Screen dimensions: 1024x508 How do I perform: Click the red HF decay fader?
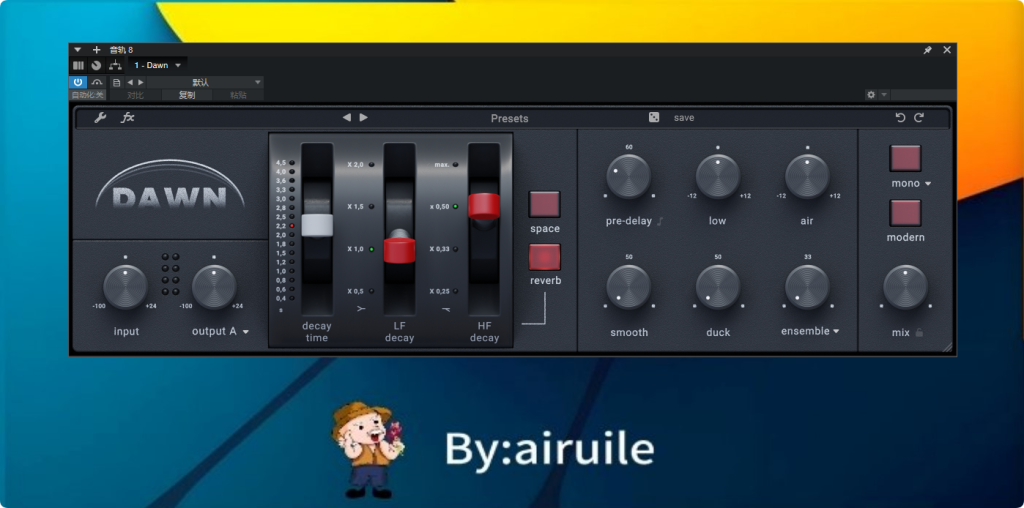pyautogui.click(x=484, y=206)
